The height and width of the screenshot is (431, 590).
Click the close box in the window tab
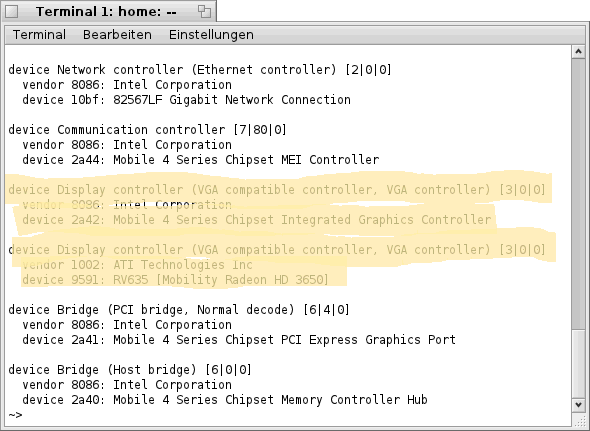click(x=12, y=12)
